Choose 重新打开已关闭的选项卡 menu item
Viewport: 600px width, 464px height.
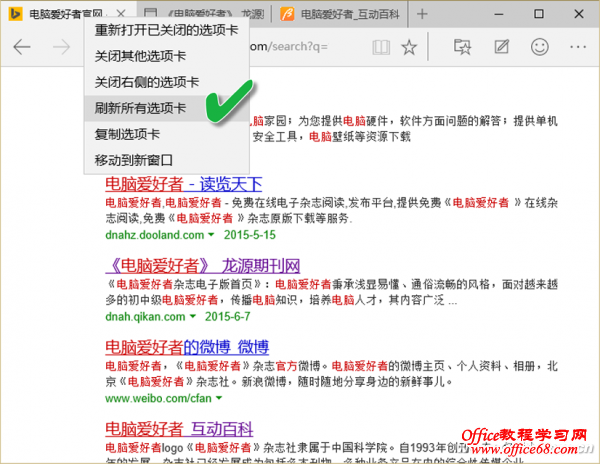[167, 30]
